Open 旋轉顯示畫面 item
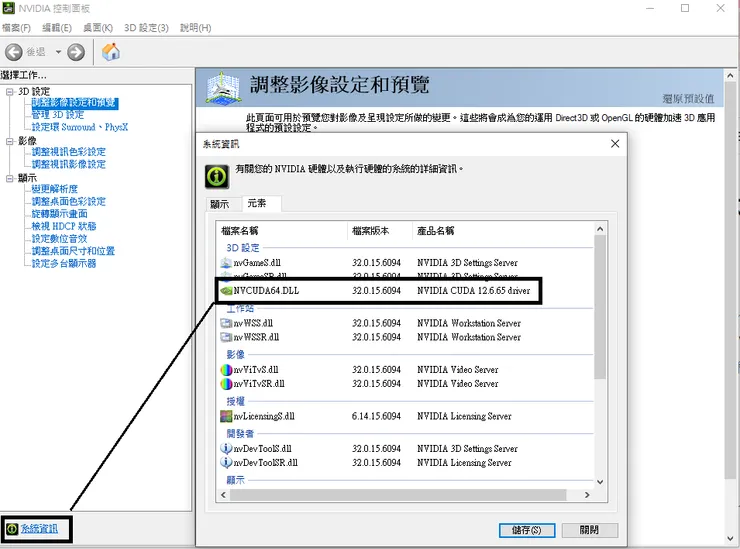This screenshot has height=549, width=740. click(x=59, y=214)
